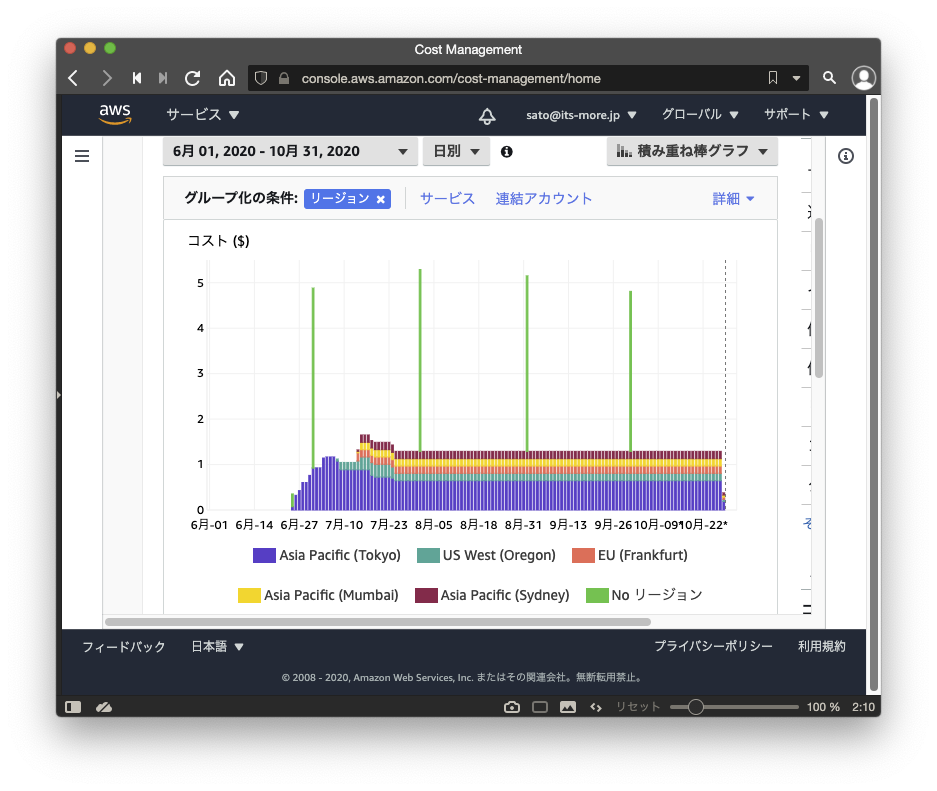The image size is (937, 791).
Task: Expand the 日別 granularity dropdown
Action: click(456, 152)
